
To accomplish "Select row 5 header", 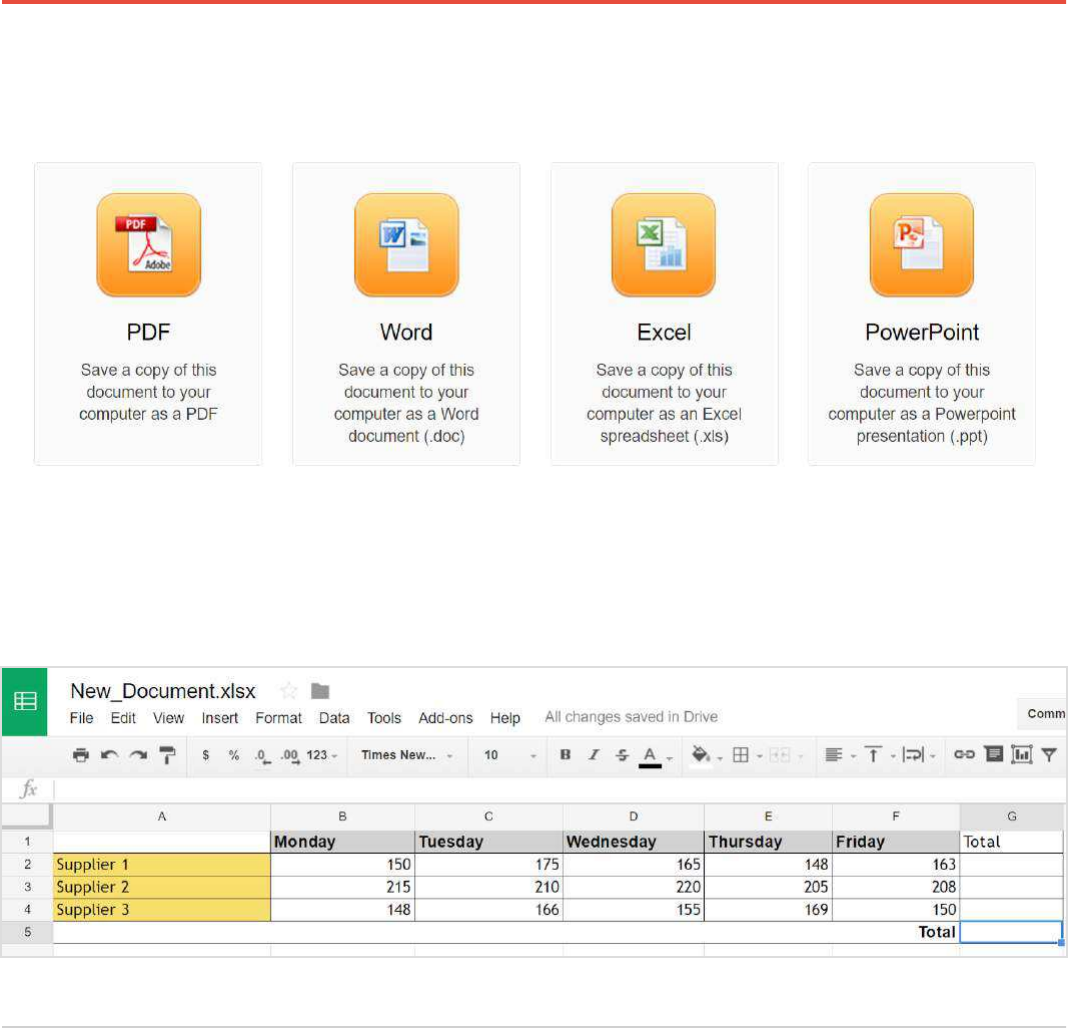I will click(27, 932).
